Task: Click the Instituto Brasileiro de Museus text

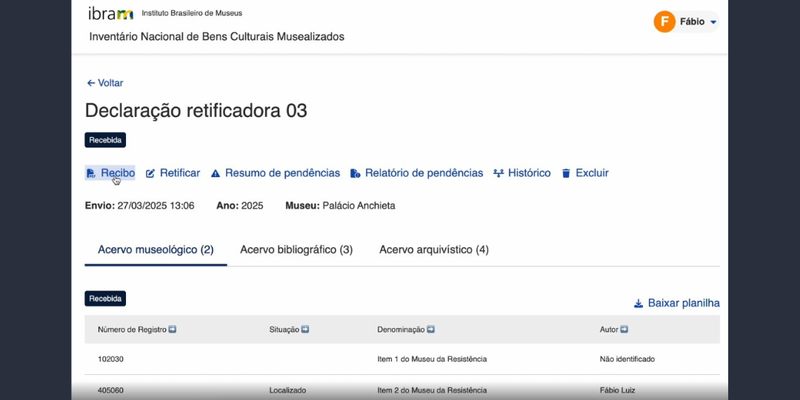Action: click(192, 13)
